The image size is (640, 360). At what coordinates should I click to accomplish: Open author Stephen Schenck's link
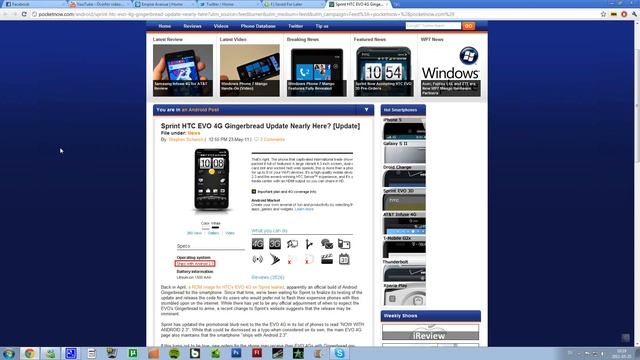coord(186,140)
